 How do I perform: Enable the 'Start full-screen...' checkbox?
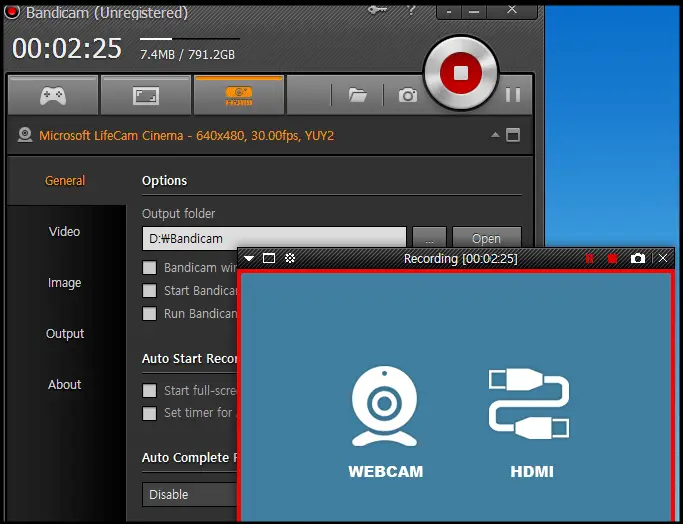pos(149,390)
